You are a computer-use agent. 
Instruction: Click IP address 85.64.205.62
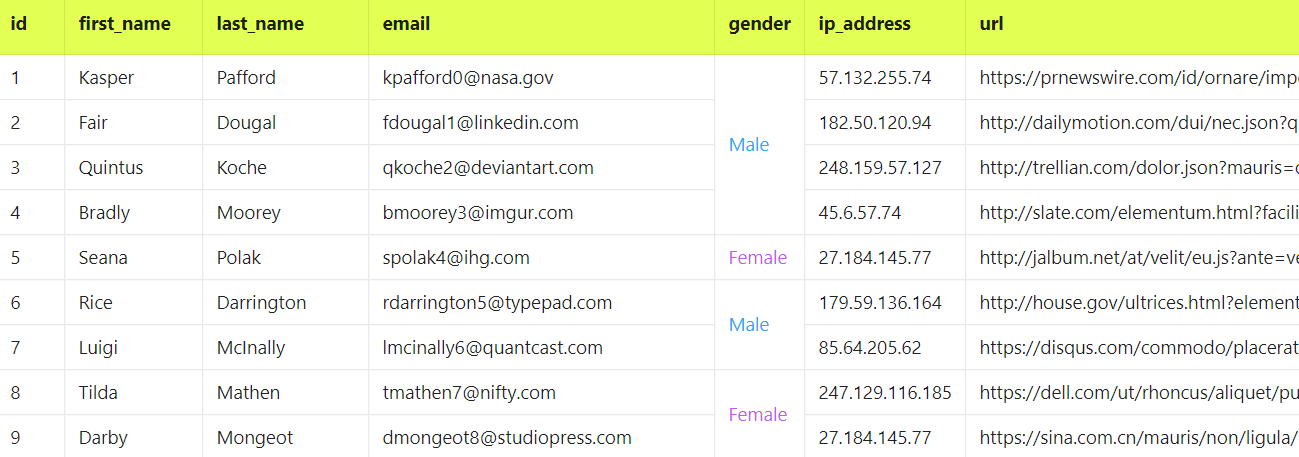[x=885, y=347]
